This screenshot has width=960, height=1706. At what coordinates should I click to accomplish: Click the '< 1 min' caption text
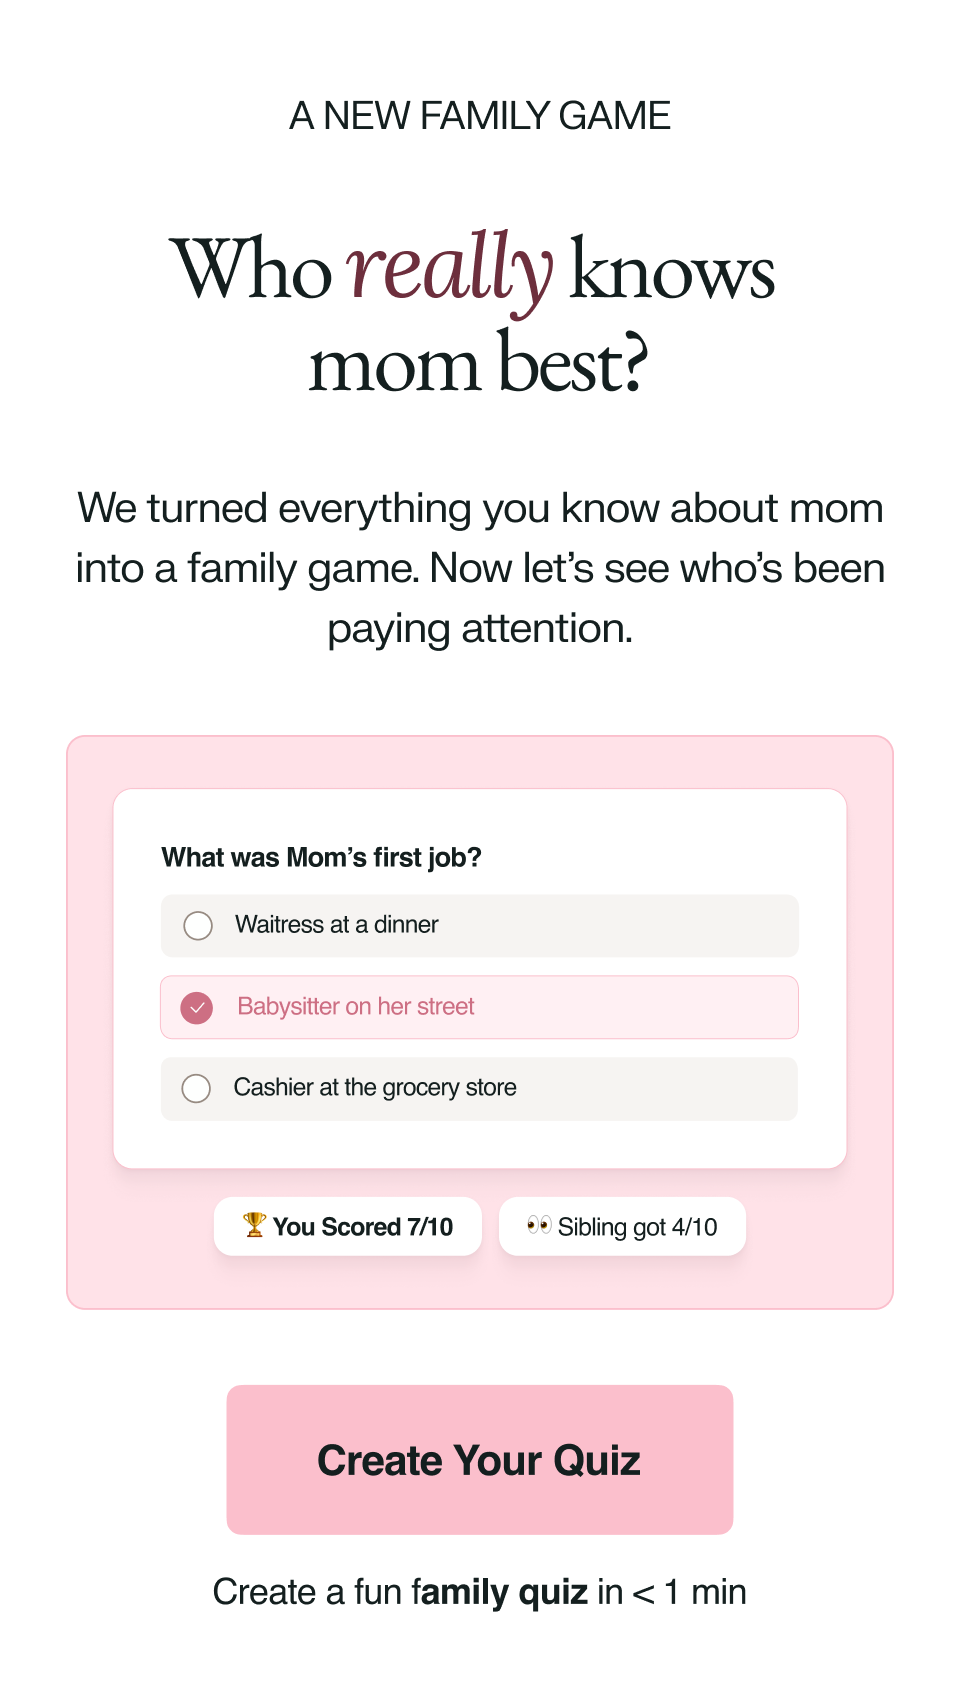pyautogui.click(x=690, y=1592)
